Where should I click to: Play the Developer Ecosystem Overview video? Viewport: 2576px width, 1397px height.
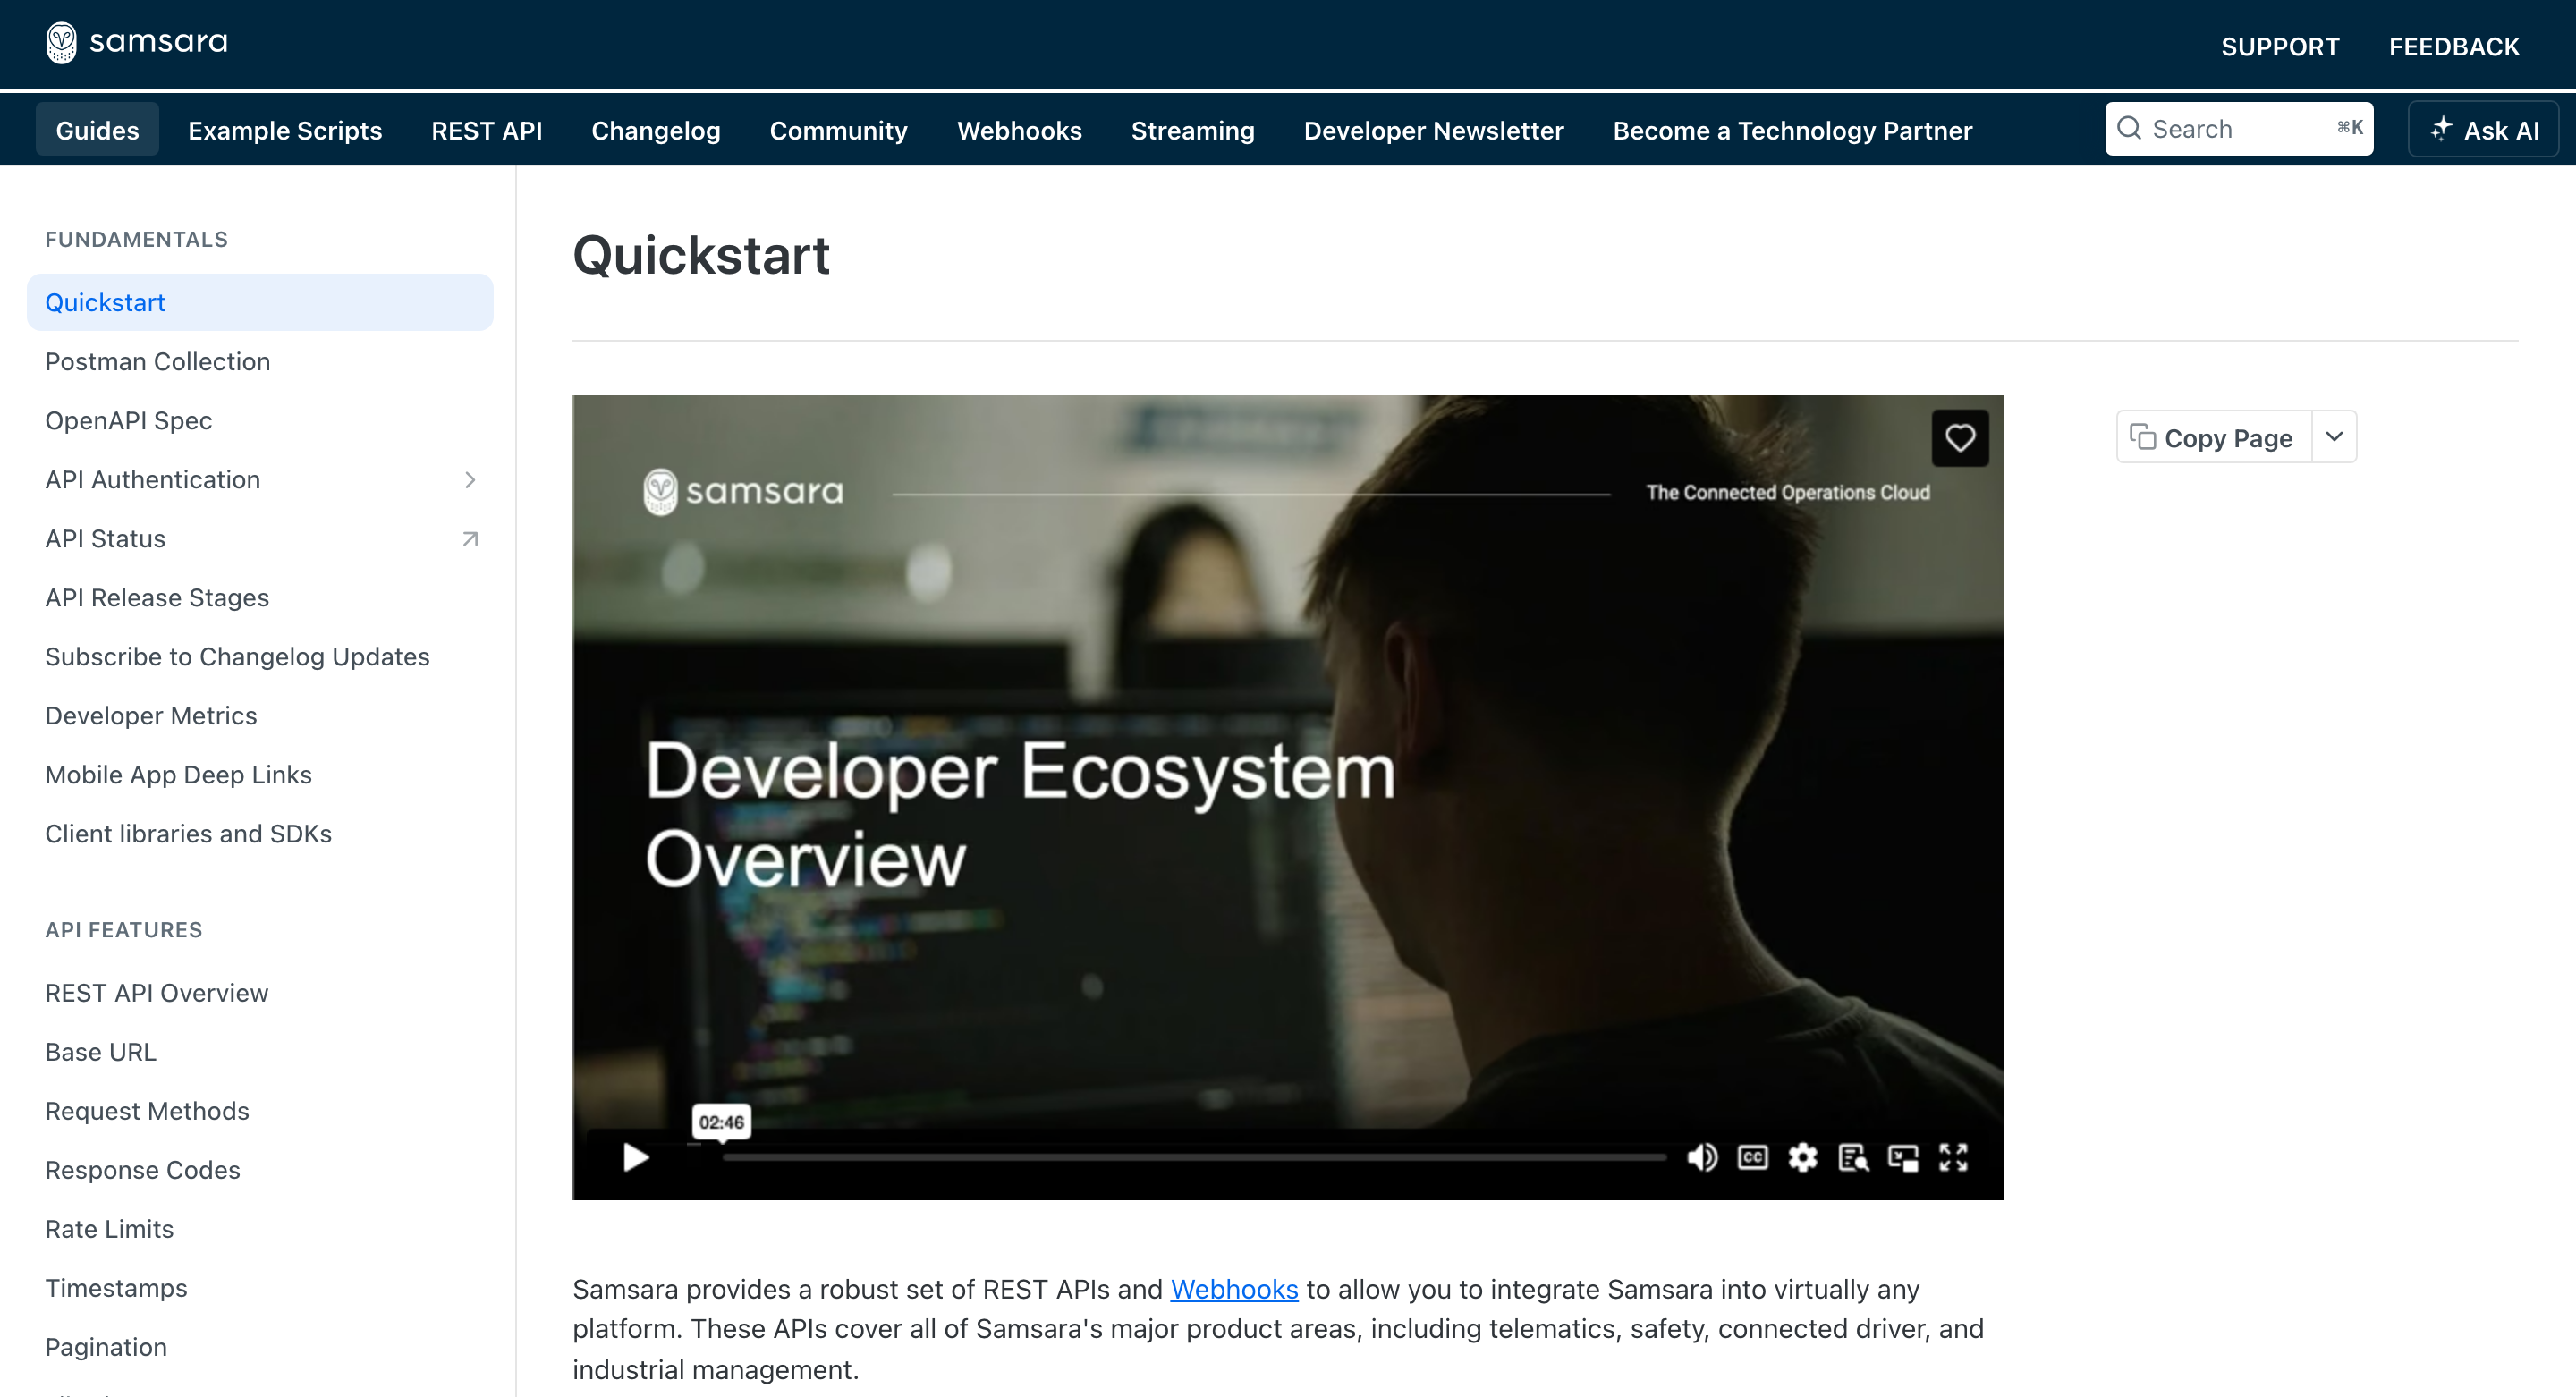pos(636,1157)
